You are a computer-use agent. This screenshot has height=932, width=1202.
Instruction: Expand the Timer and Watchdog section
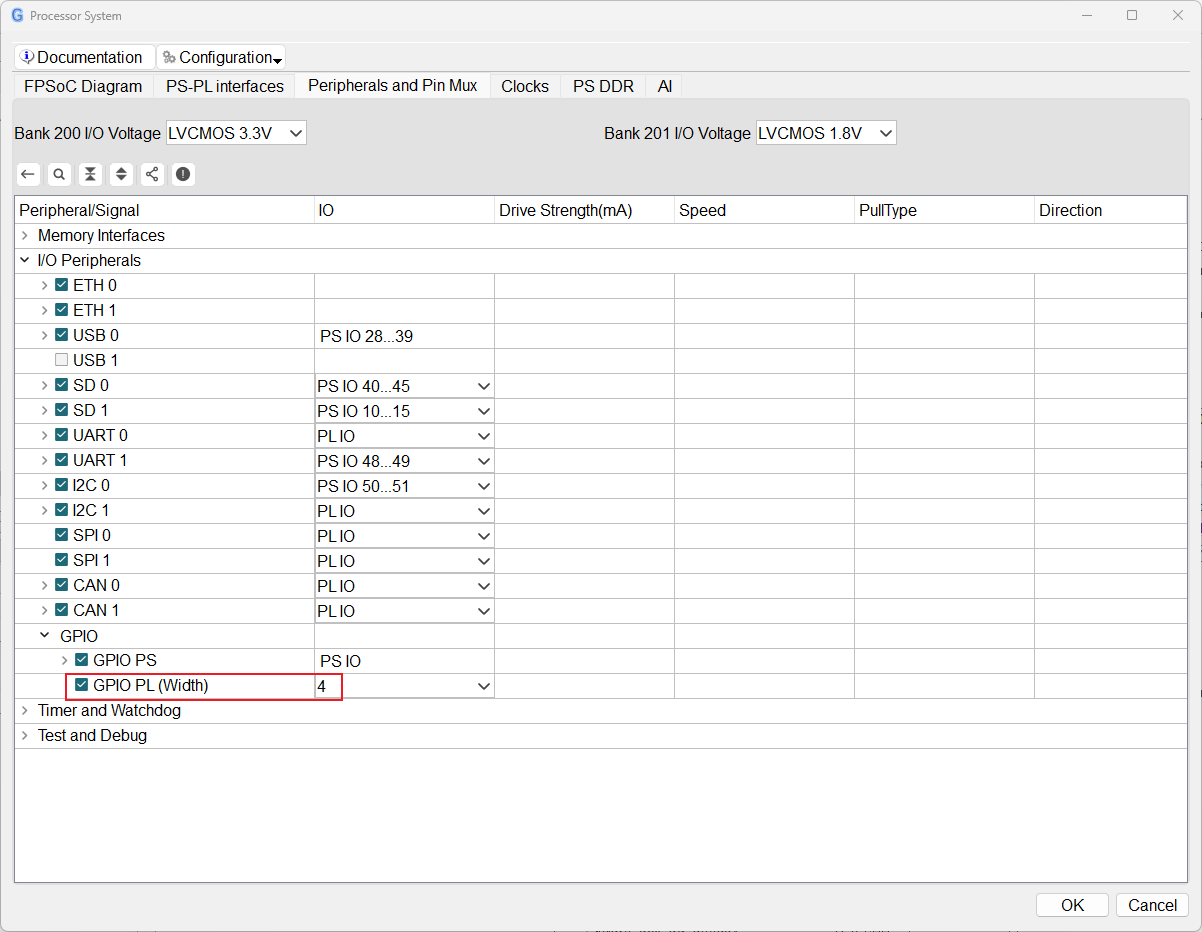25,711
